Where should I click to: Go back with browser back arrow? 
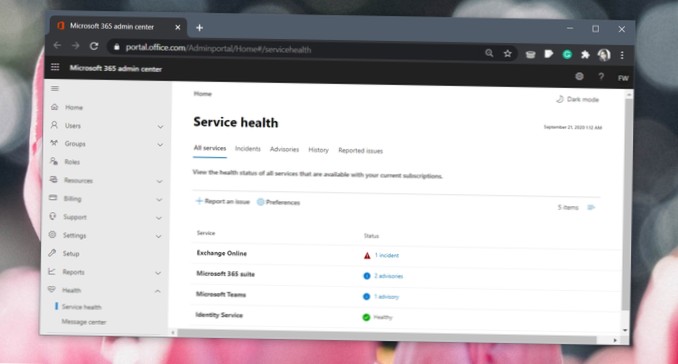coord(57,45)
